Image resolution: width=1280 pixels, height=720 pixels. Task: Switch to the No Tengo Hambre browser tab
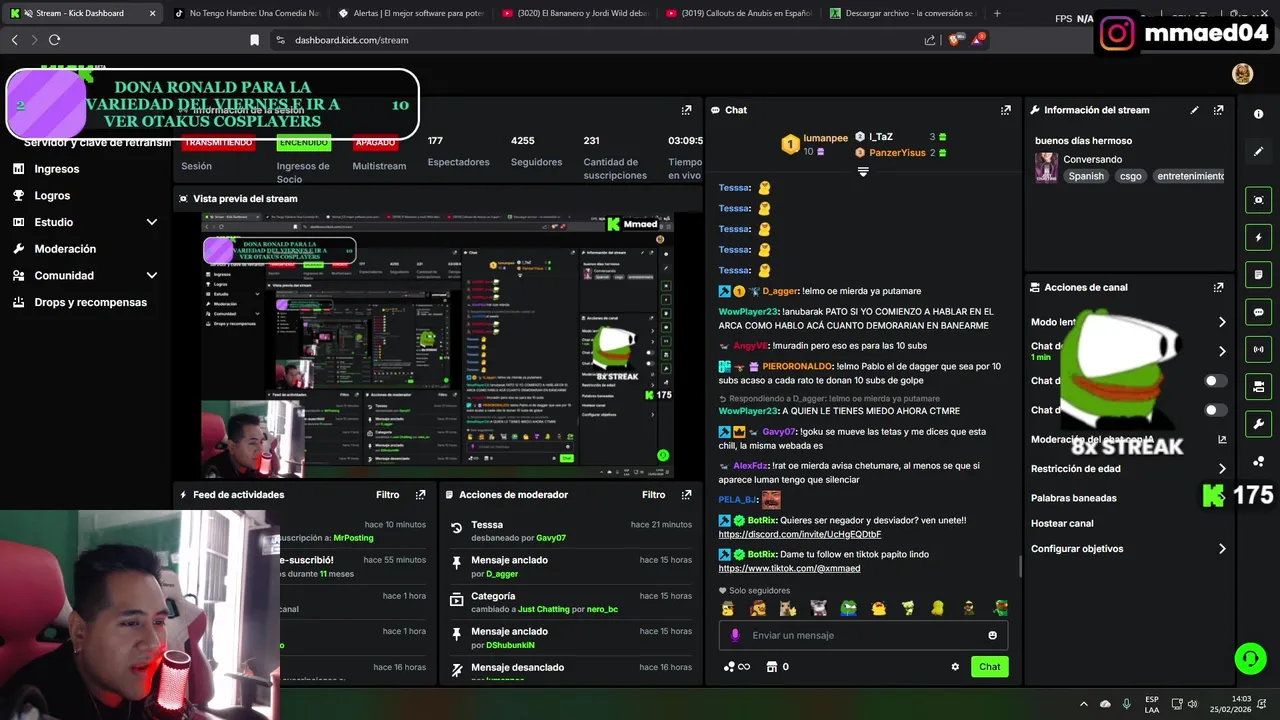245,13
